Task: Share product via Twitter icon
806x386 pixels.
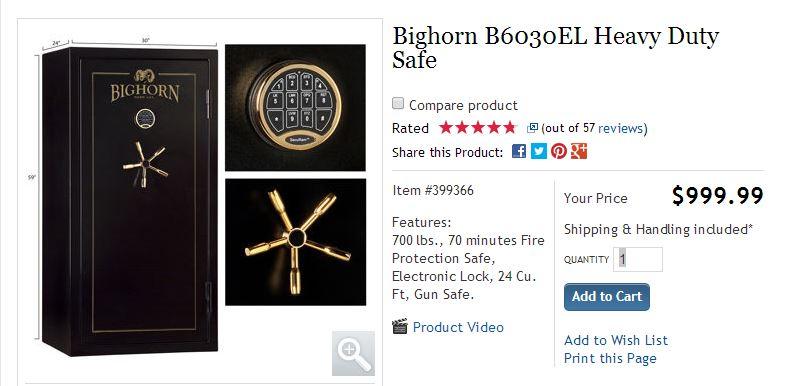Action: [x=539, y=151]
